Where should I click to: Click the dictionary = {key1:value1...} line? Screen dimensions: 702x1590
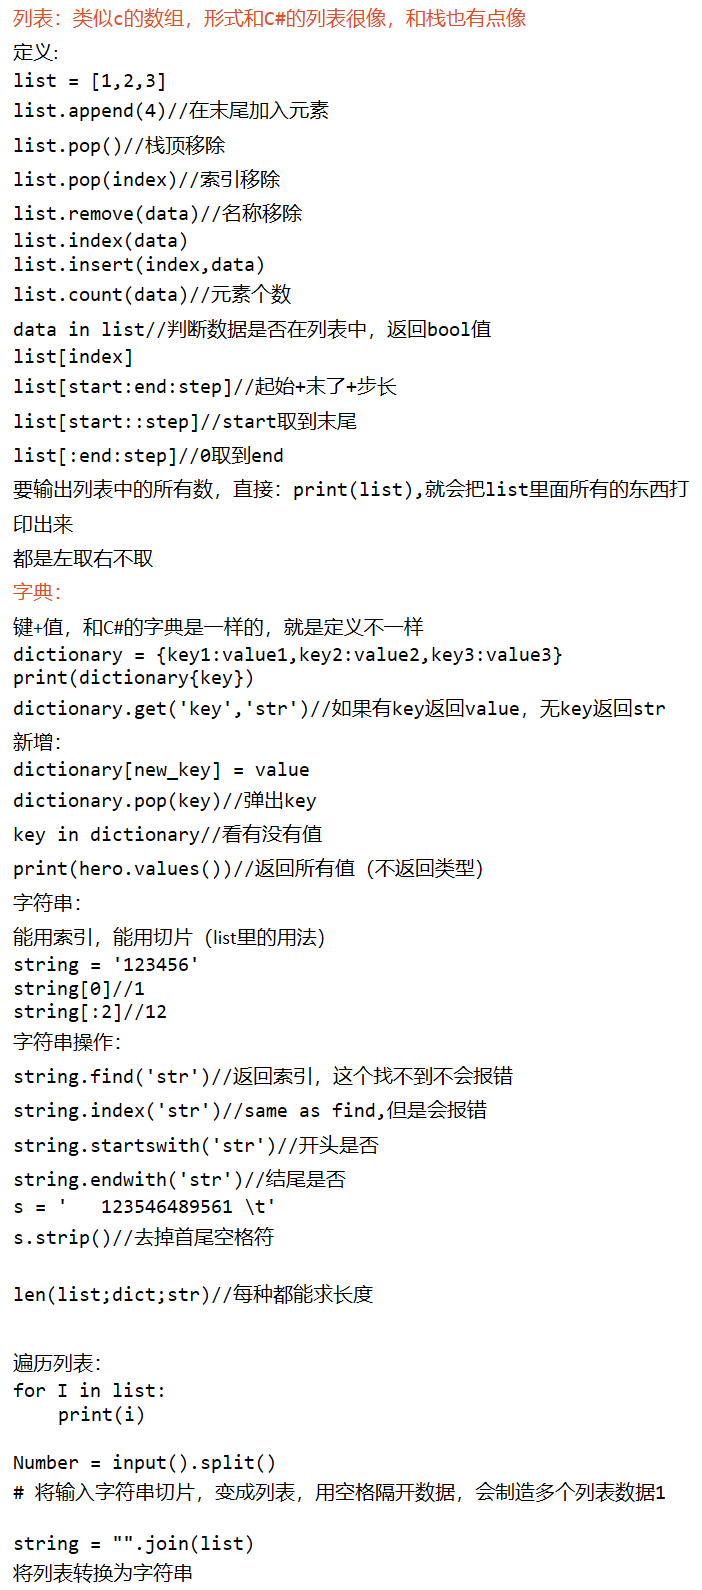click(x=288, y=655)
